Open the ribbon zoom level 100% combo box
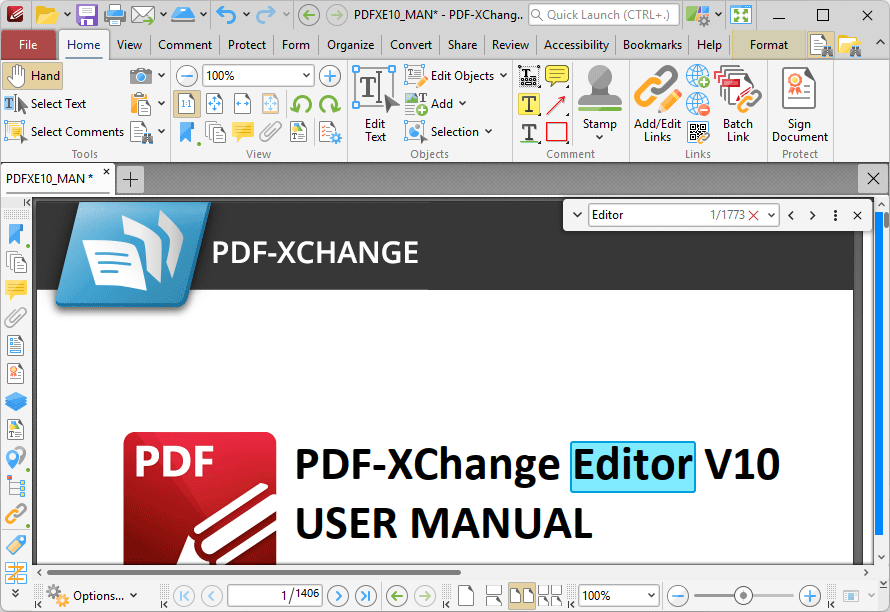890x612 pixels. (258, 76)
